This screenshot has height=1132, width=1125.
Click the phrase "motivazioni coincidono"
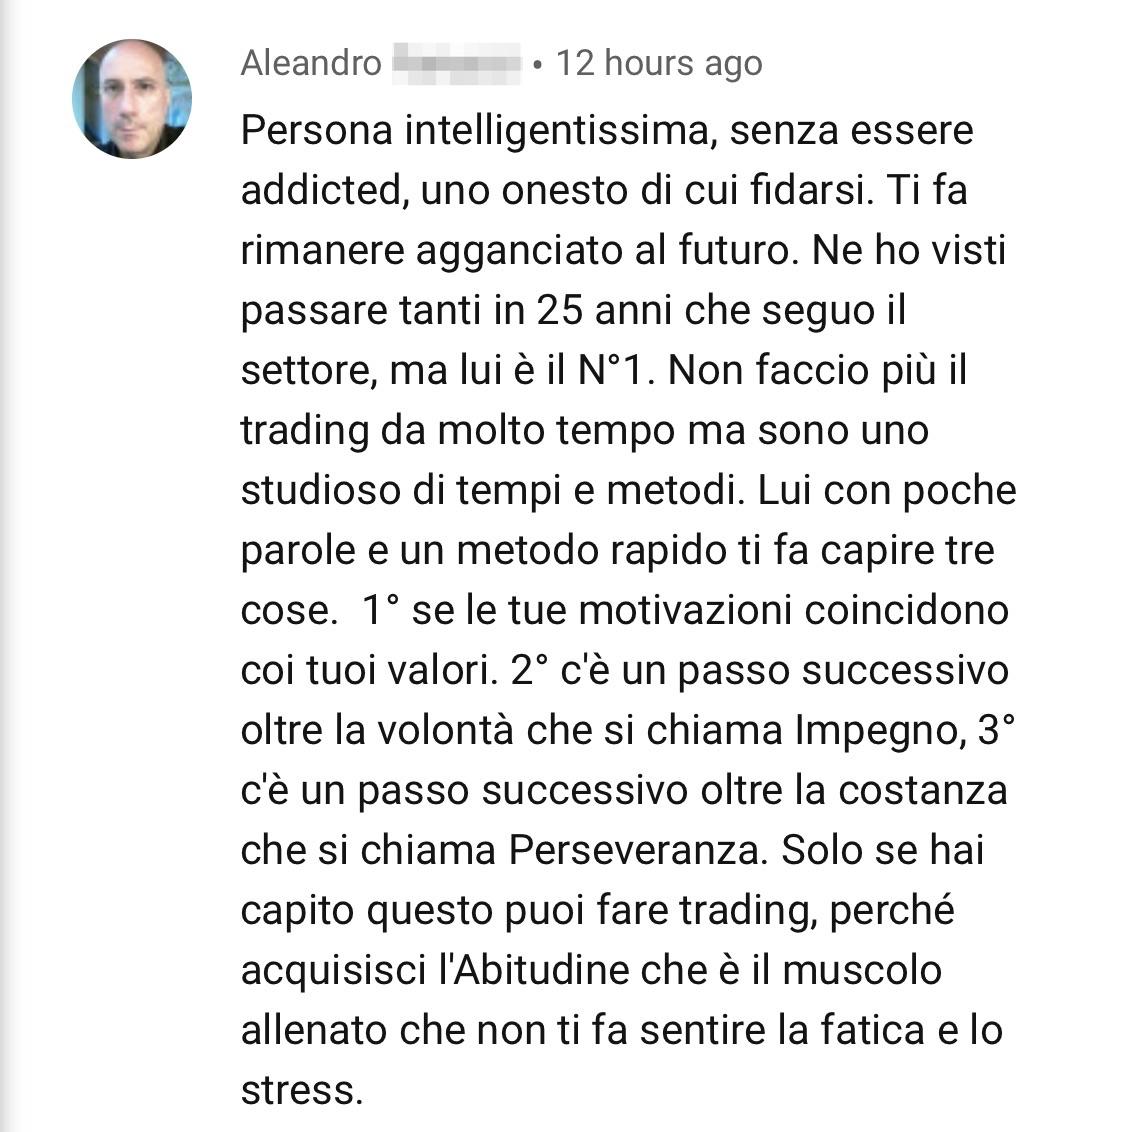793,611
